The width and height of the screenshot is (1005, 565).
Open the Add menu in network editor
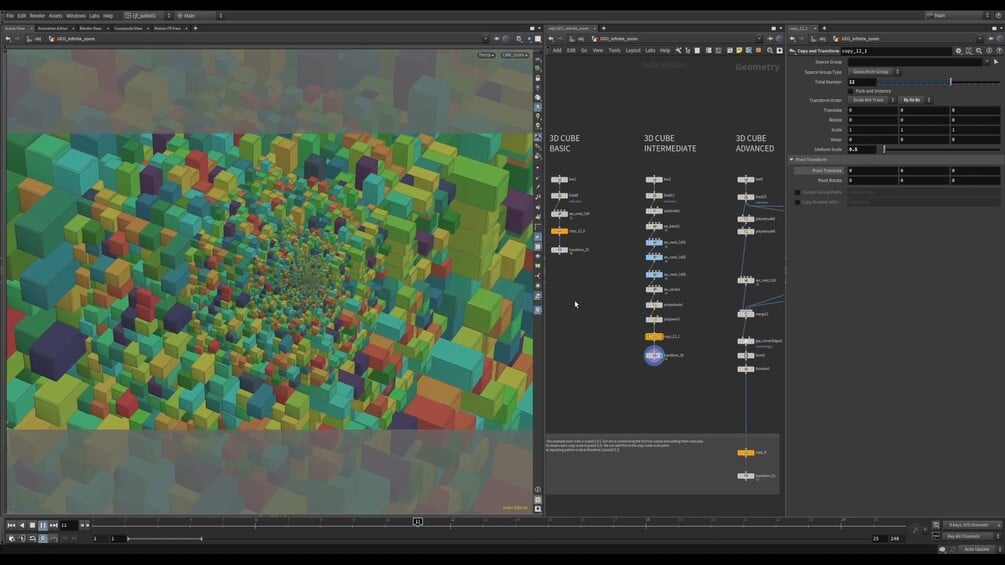[x=557, y=50]
